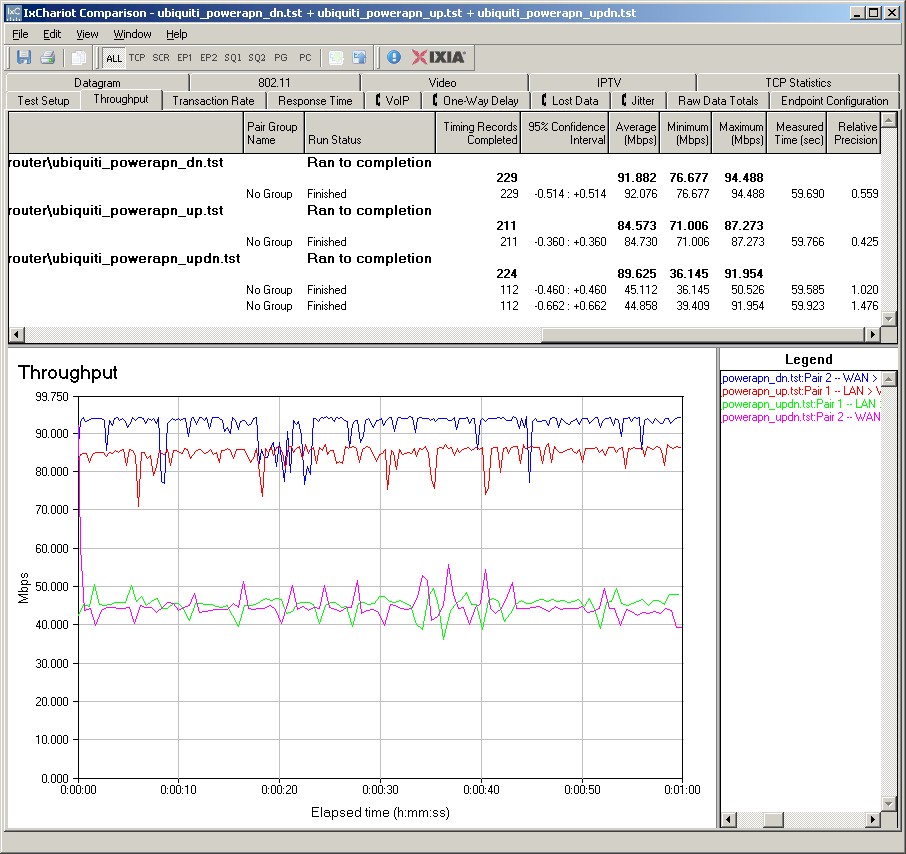
Task: Click the Measured Time (sec) column header
Action: (x=797, y=133)
